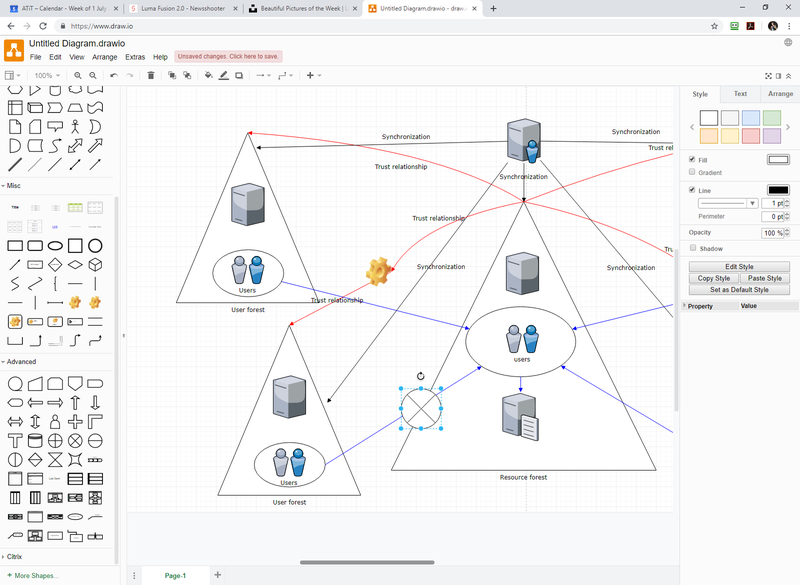Collapse the Advanced shapes section
800x585 pixels.
18,362
